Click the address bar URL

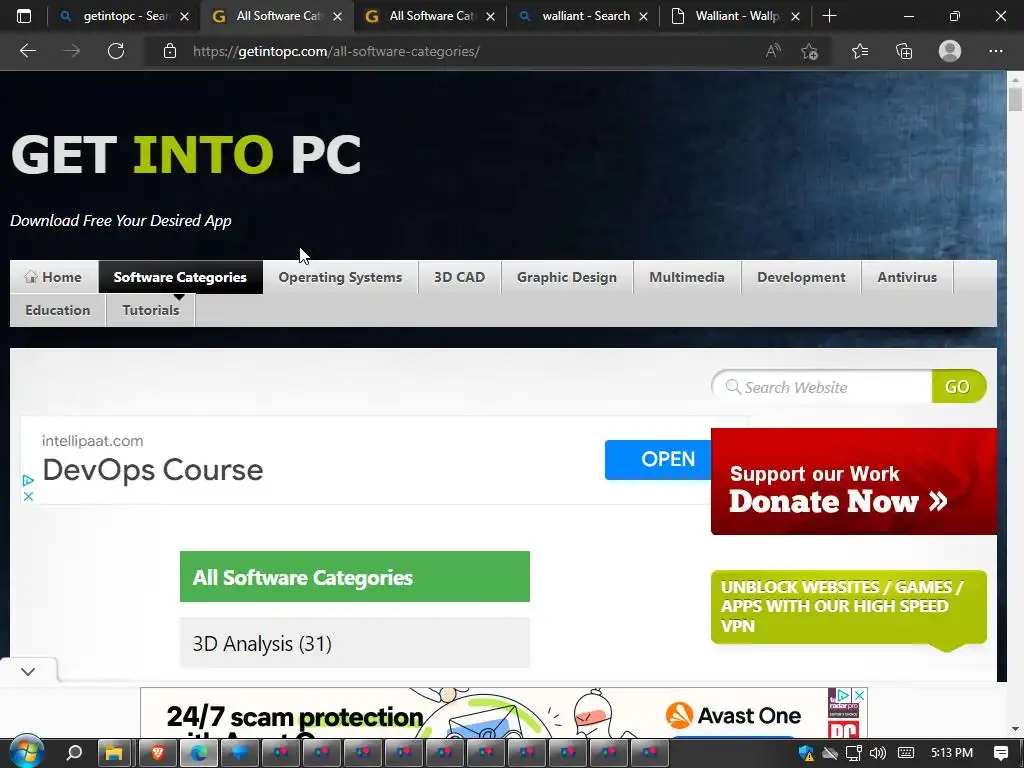click(336, 52)
